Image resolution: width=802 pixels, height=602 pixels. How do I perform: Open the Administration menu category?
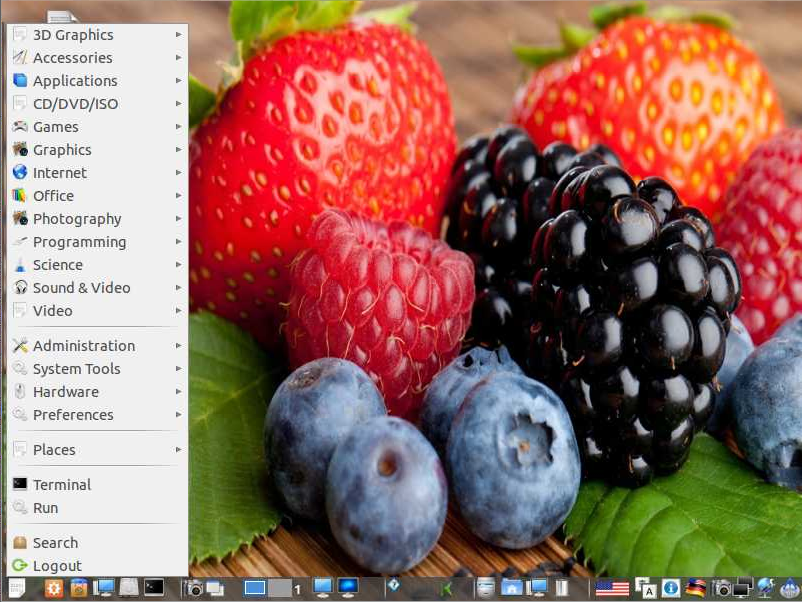point(97,346)
